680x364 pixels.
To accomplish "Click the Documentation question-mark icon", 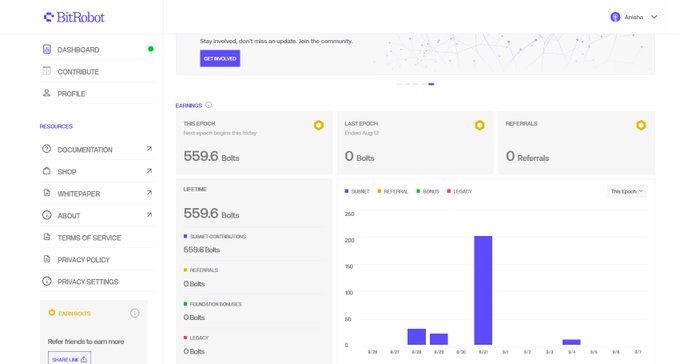I will click(x=47, y=149).
